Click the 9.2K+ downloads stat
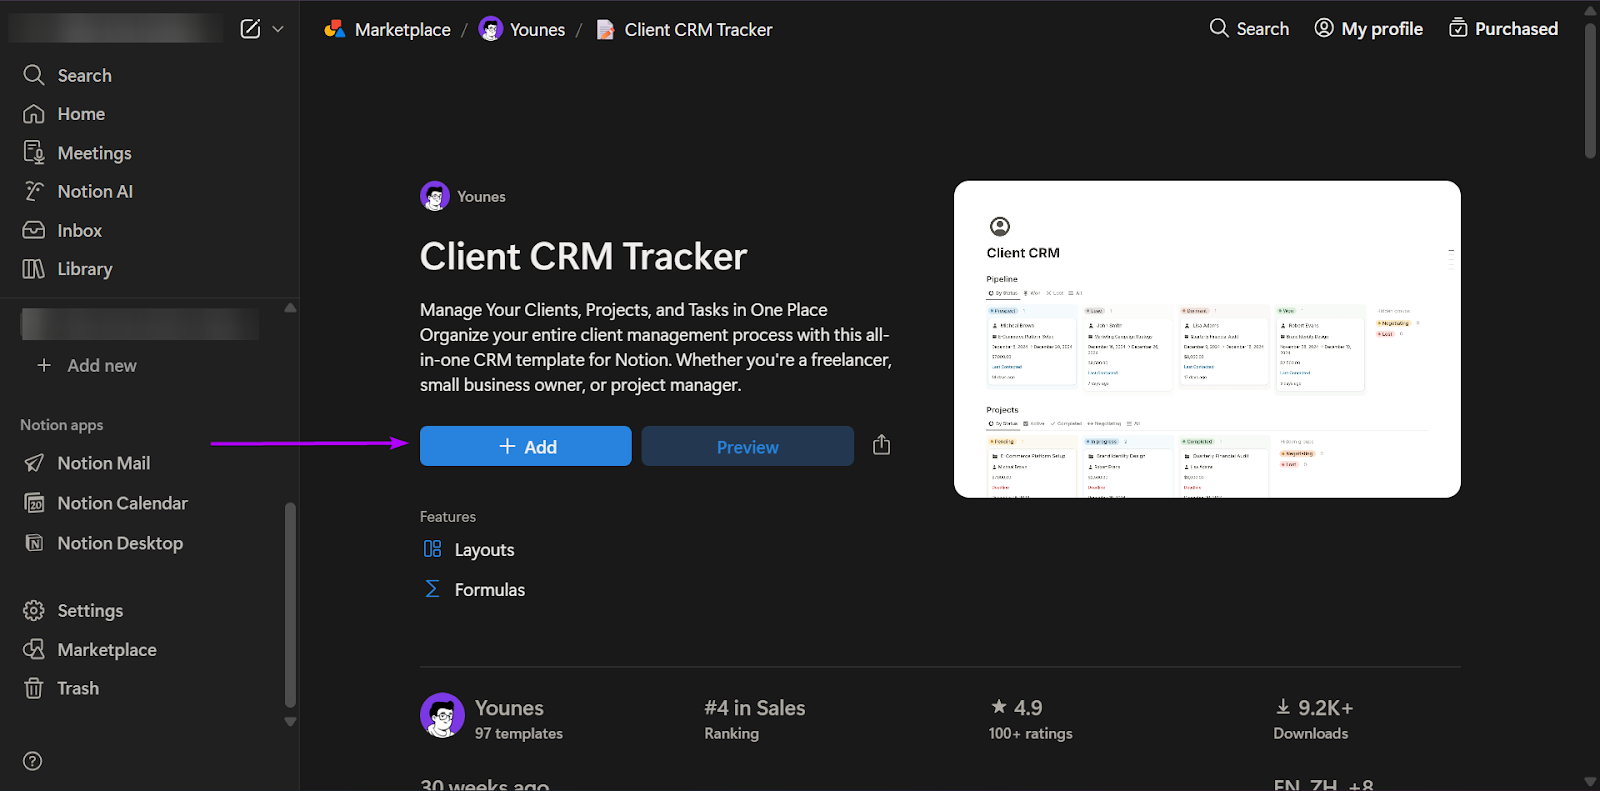 pyautogui.click(x=1313, y=718)
